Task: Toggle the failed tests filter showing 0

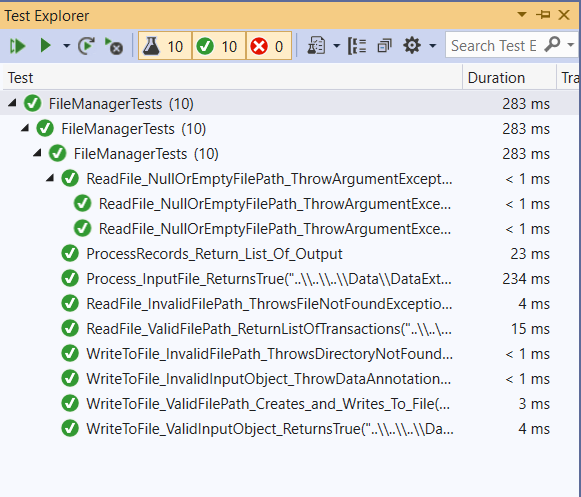Action: [269, 46]
